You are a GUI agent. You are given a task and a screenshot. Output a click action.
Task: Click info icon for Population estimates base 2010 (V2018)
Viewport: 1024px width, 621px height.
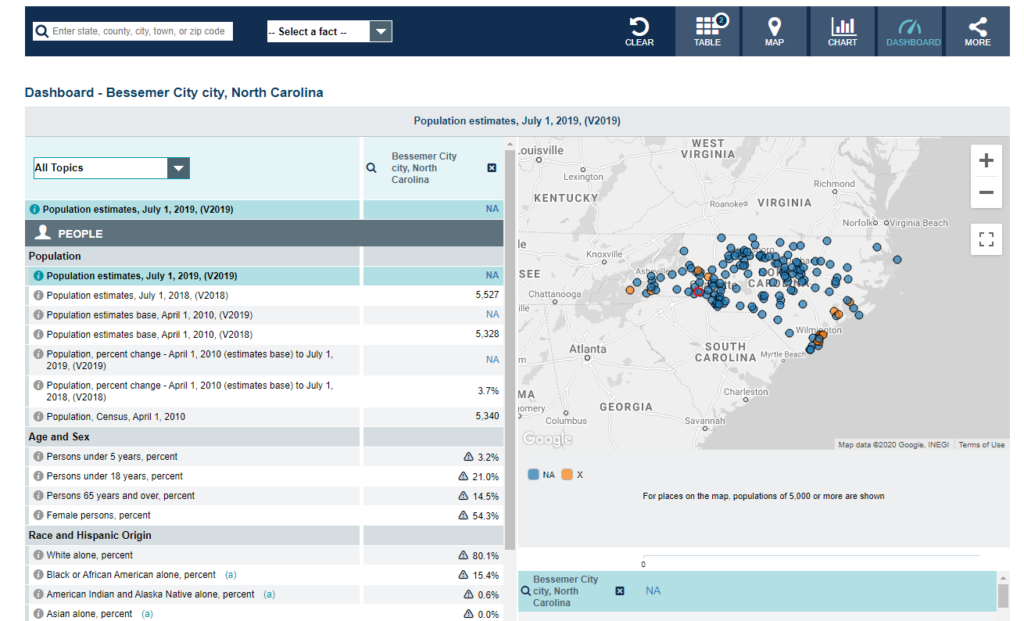[x=39, y=334]
